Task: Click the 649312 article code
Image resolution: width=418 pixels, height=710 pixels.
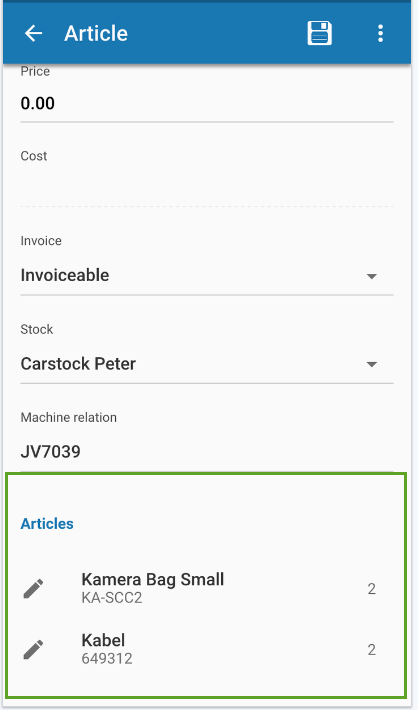Action: click(x=107, y=658)
